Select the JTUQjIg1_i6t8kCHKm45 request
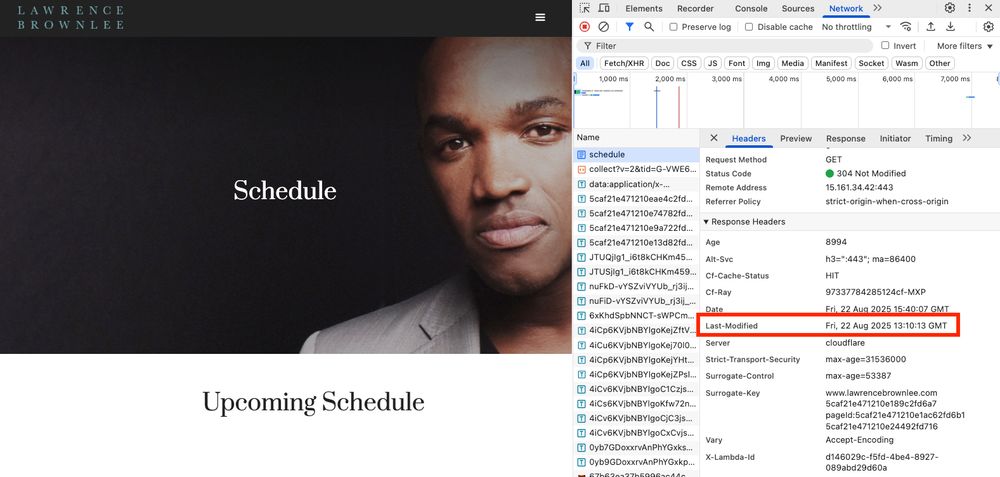1000x477 pixels. [636, 257]
